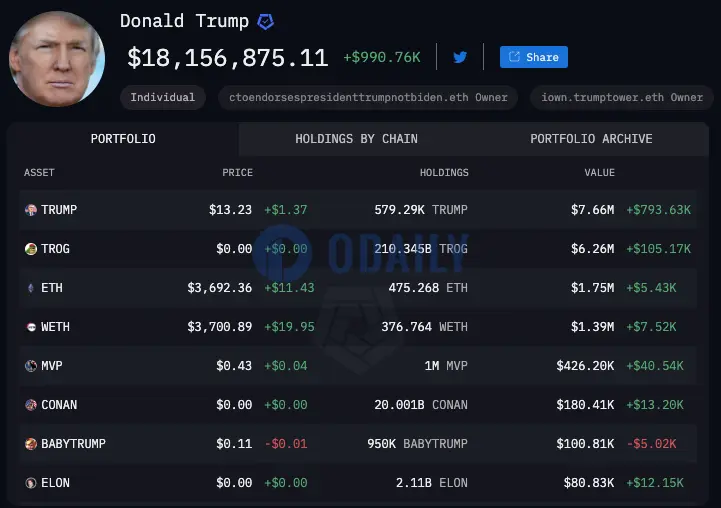Click the 2.11B ELON holdings

point(432,483)
